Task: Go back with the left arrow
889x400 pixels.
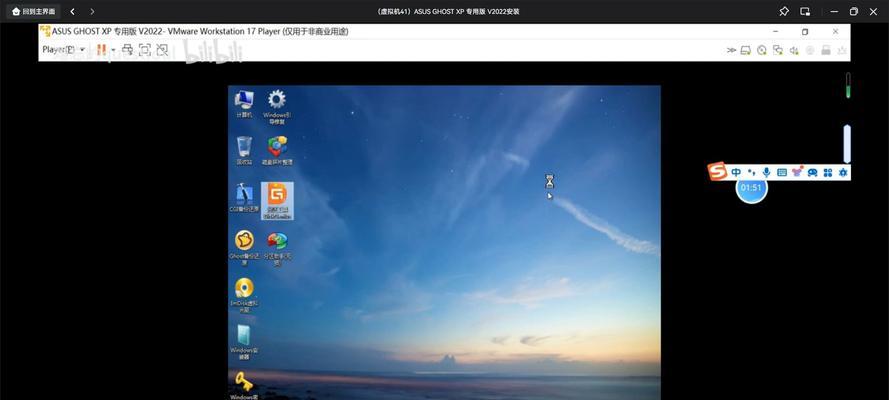Action: 72,11
